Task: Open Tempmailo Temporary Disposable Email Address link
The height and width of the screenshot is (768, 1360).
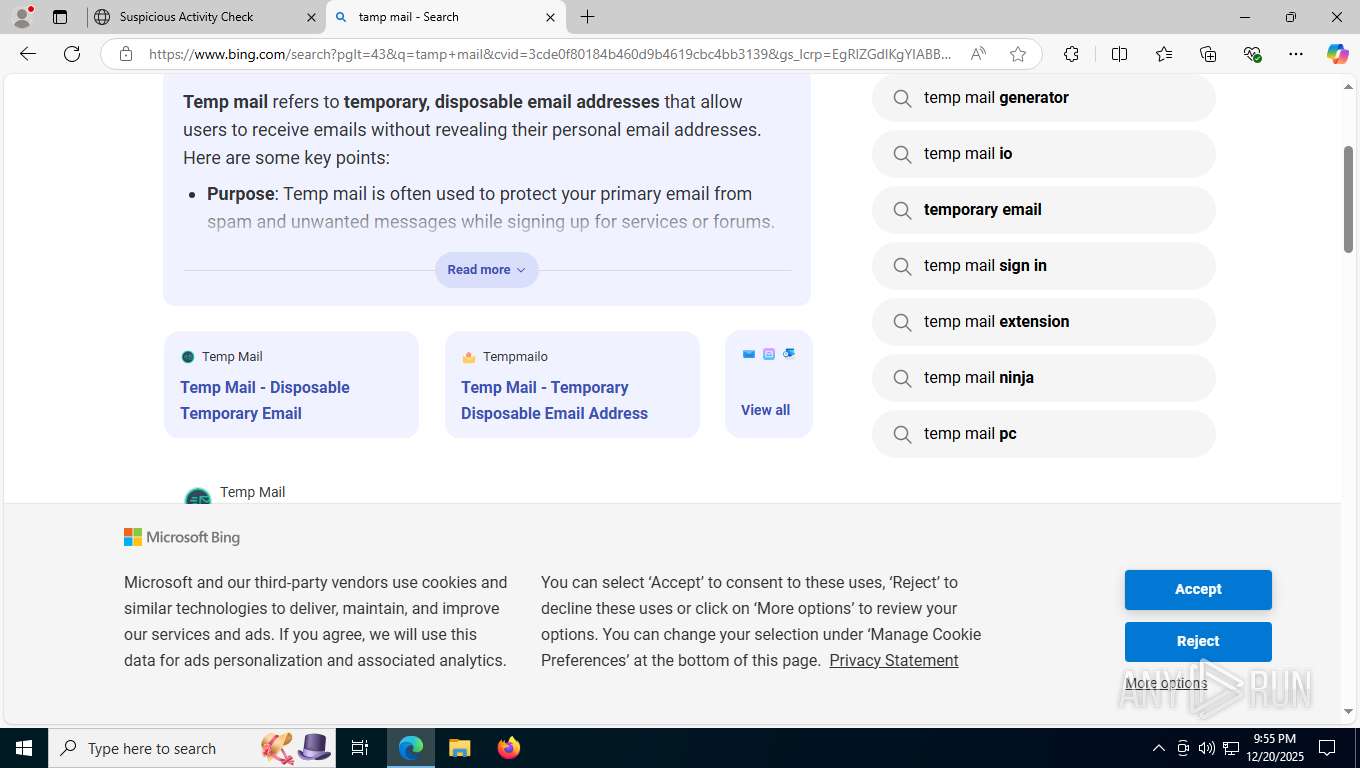Action: 554,400
